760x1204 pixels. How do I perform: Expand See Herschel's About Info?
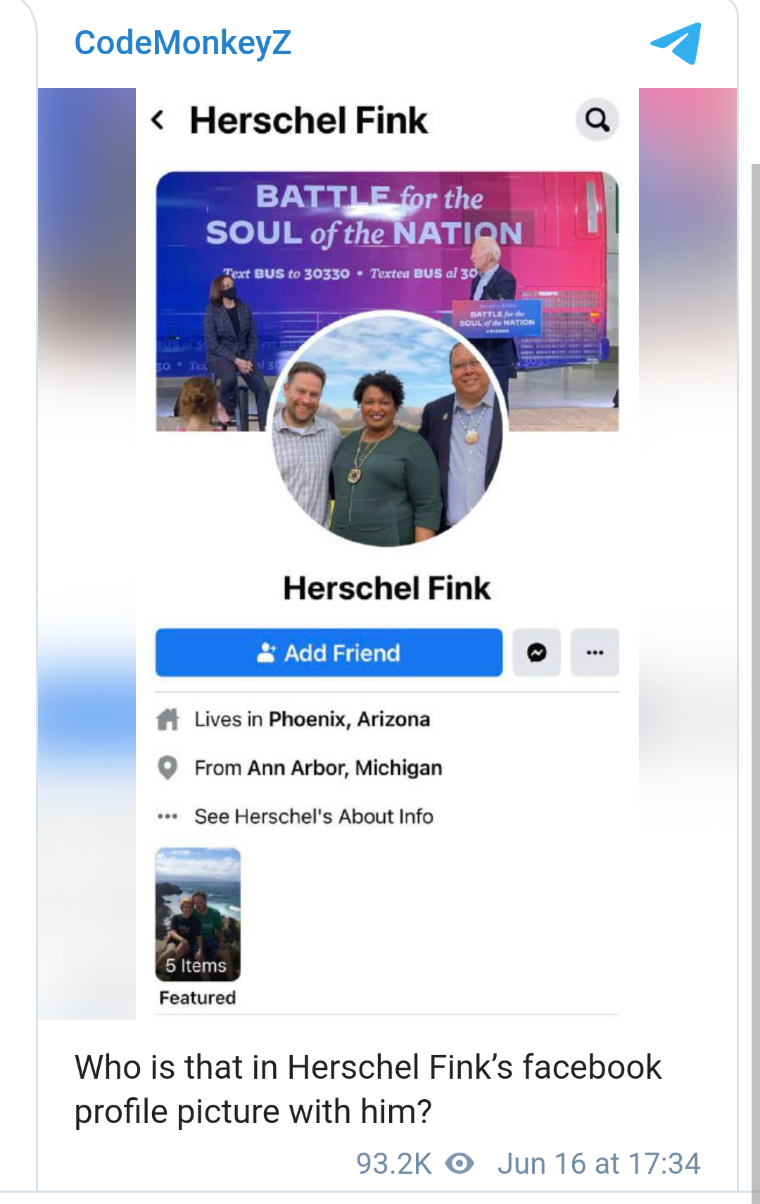coord(314,816)
